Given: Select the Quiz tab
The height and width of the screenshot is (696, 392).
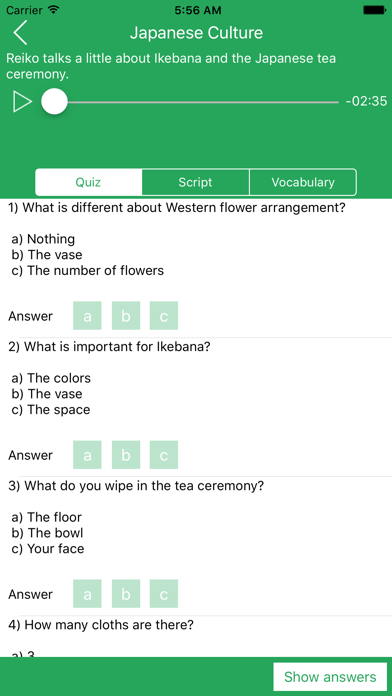Looking at the screenshot, I should tap(88, 182).
